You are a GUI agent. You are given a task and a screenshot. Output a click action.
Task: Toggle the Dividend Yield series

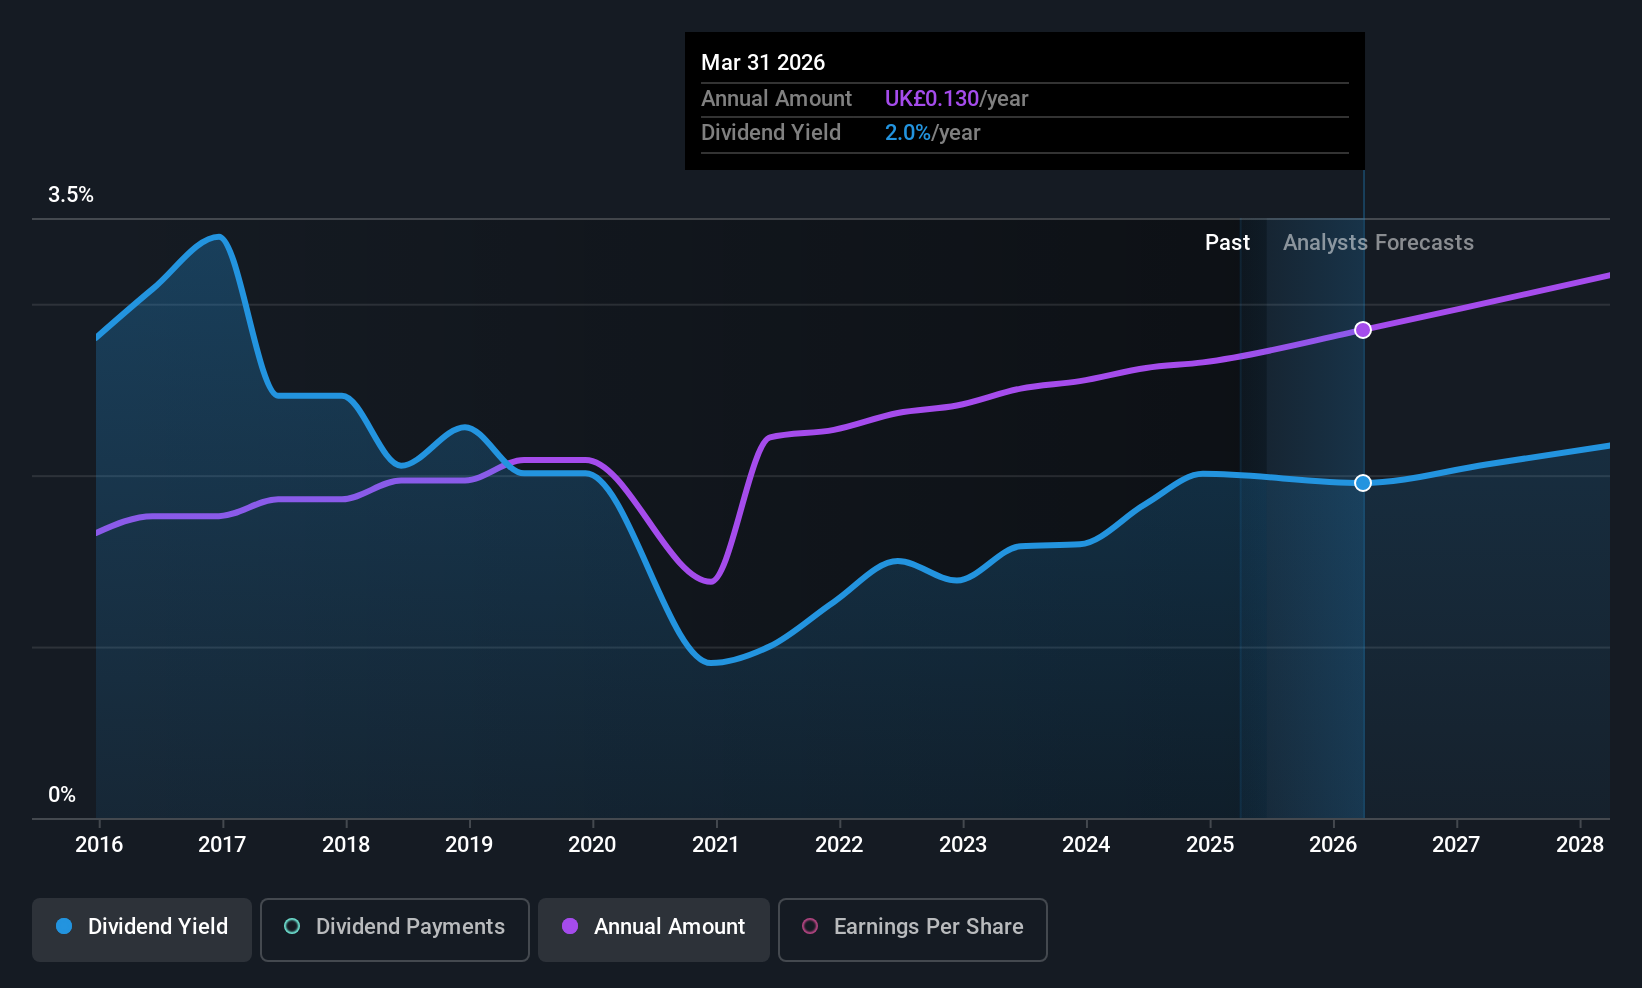click(142, 930)
